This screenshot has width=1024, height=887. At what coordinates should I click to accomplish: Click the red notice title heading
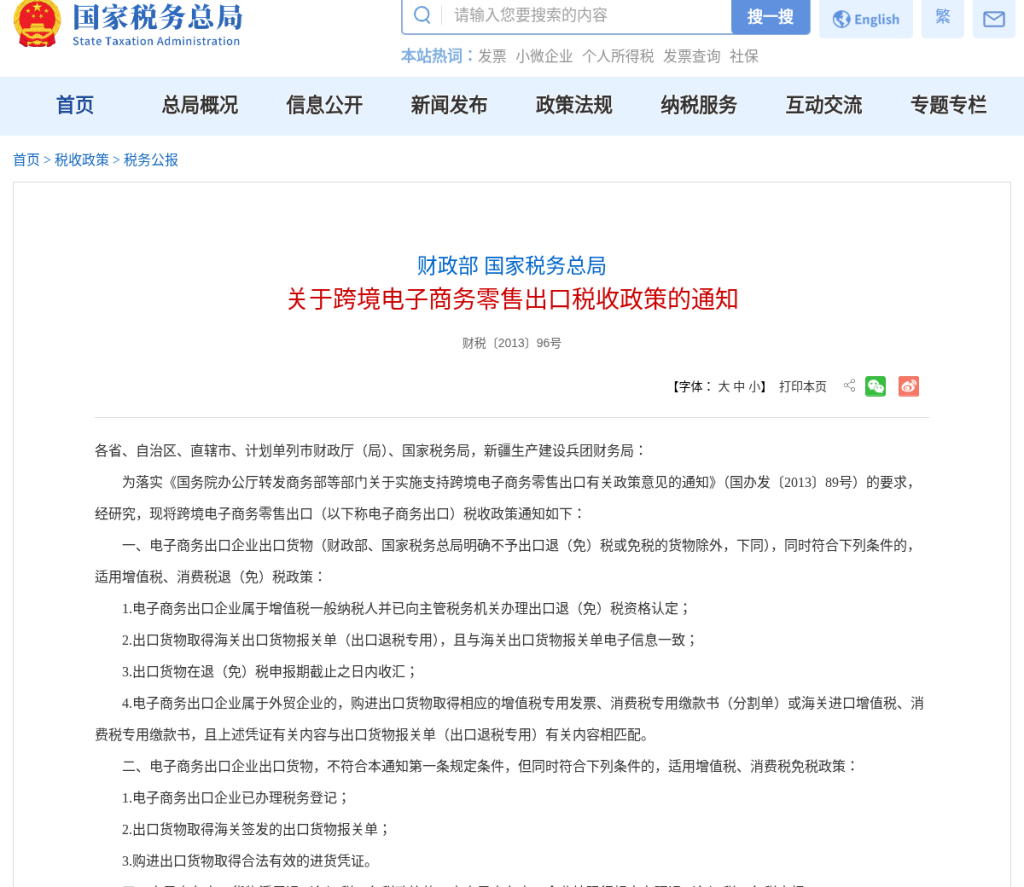[513, 299]
